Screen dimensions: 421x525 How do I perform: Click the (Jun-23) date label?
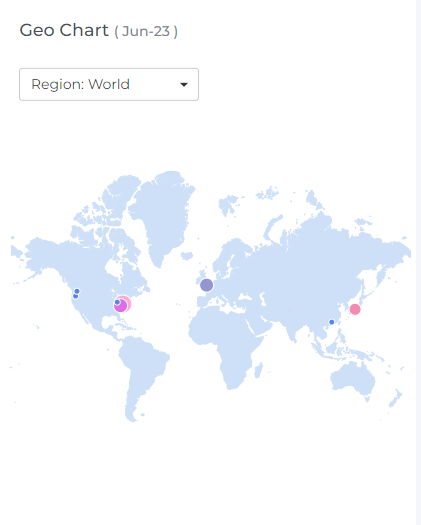click(146, 31)
